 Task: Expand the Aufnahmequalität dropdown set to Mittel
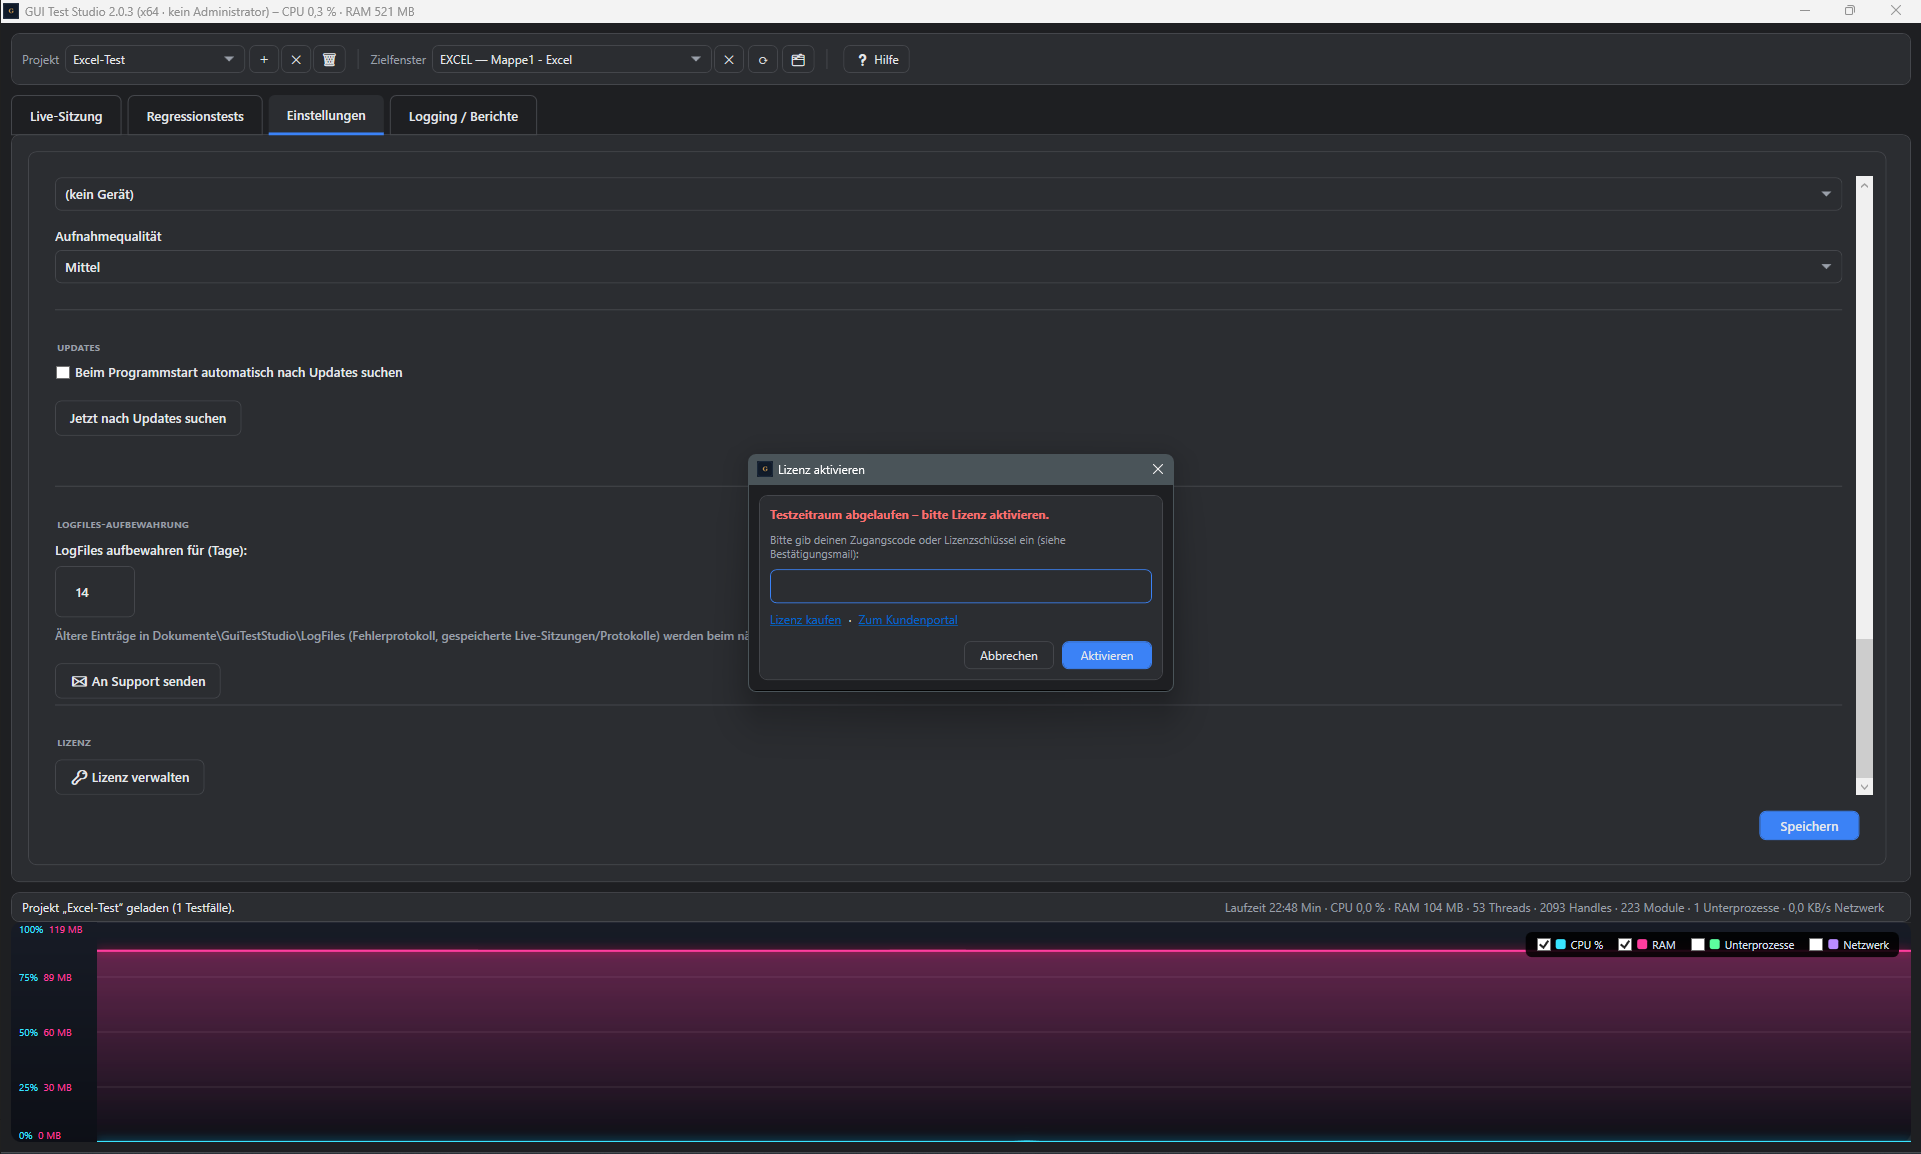click(x=948, y=267)
